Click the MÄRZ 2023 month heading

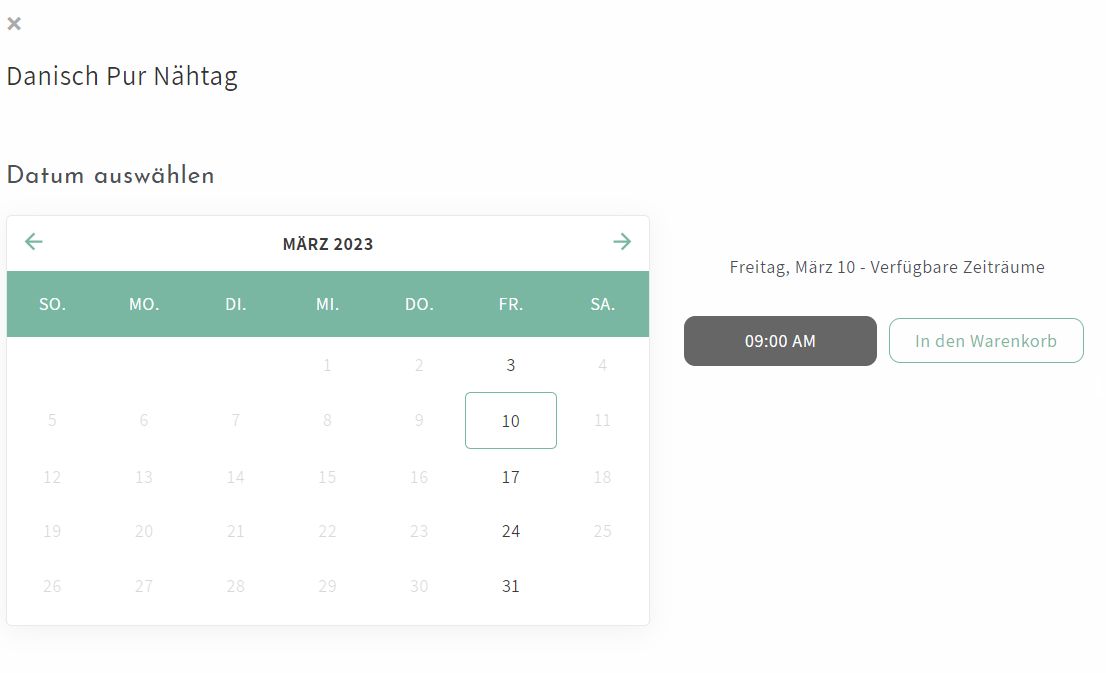point(328,244)
